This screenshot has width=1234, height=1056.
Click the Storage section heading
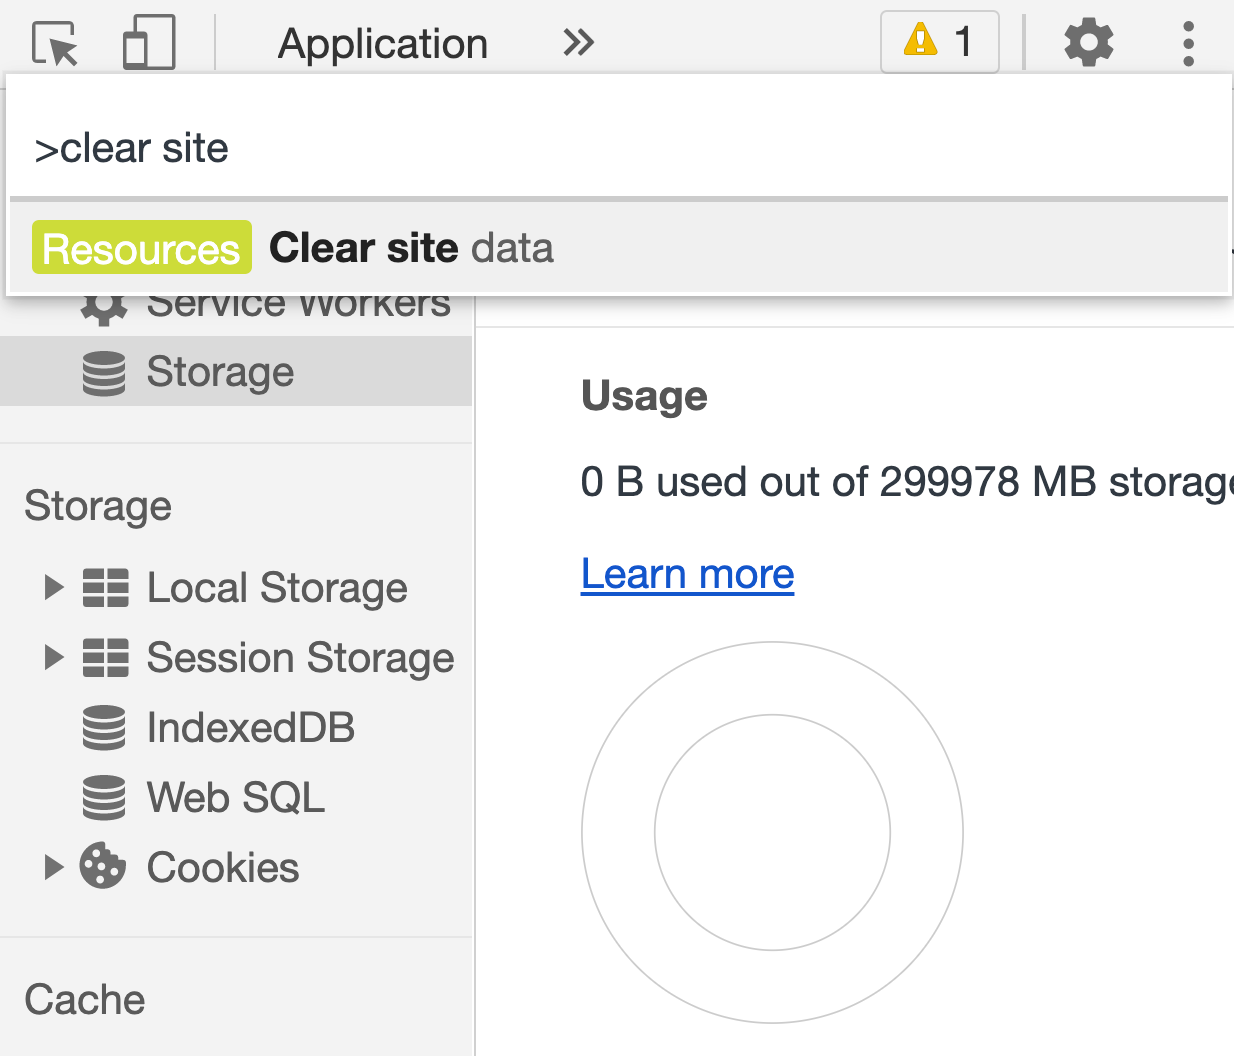[x=98, y=506]
